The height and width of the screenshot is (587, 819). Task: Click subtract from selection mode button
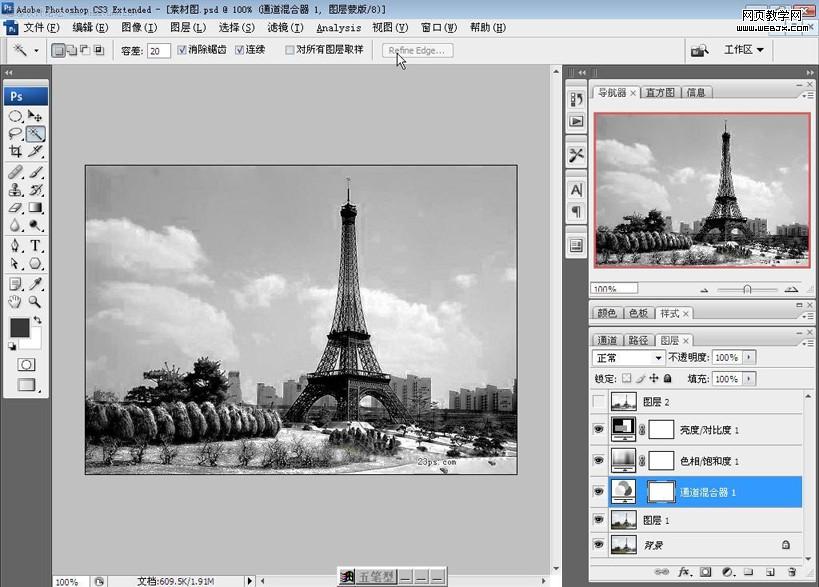pos(85,50)
